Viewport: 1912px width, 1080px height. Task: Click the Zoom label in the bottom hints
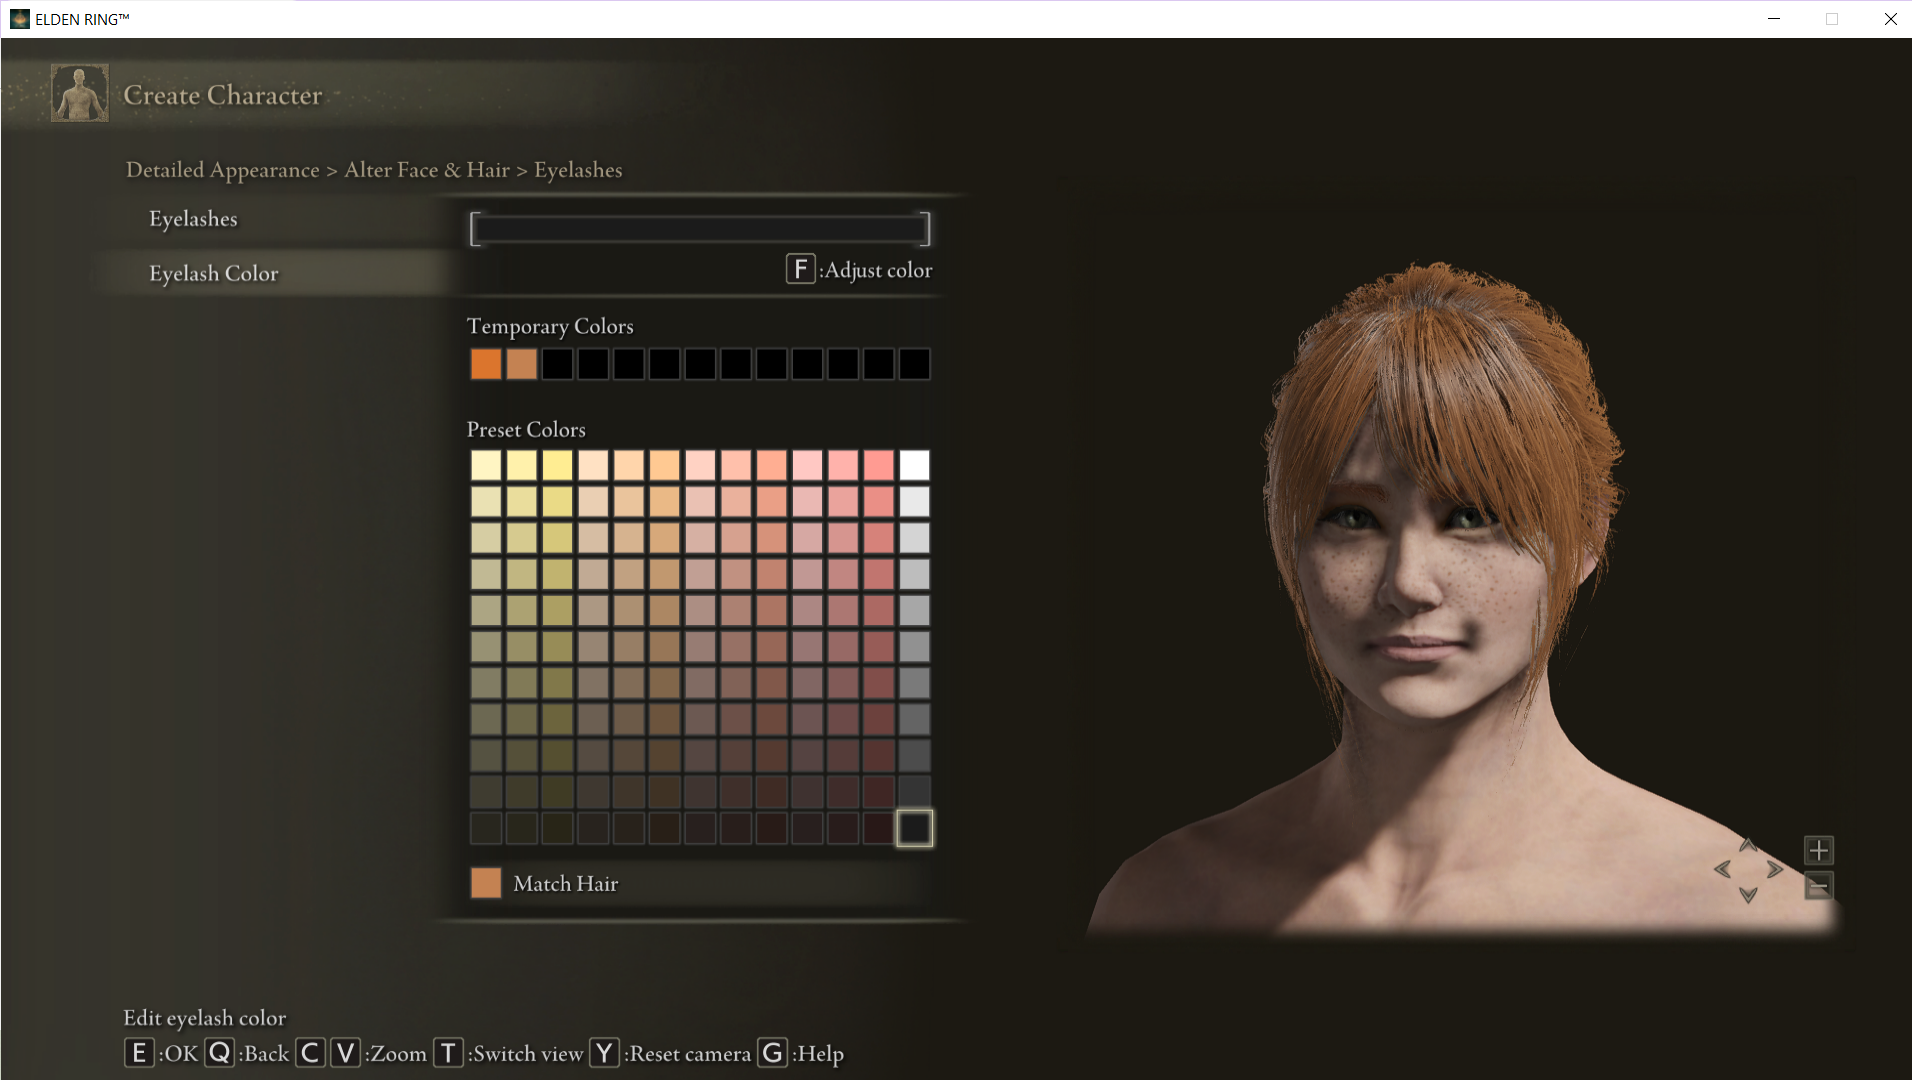tap(398, 1054)
